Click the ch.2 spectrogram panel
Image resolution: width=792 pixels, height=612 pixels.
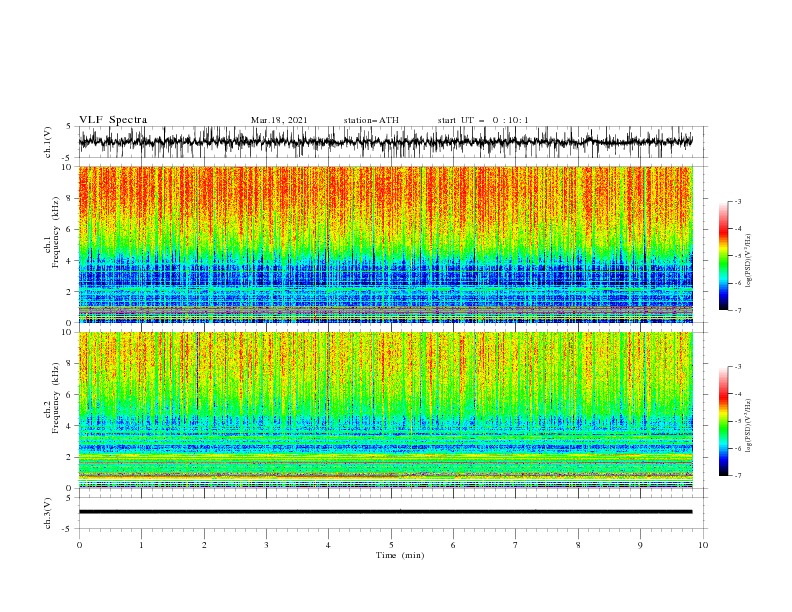(385, 410)
